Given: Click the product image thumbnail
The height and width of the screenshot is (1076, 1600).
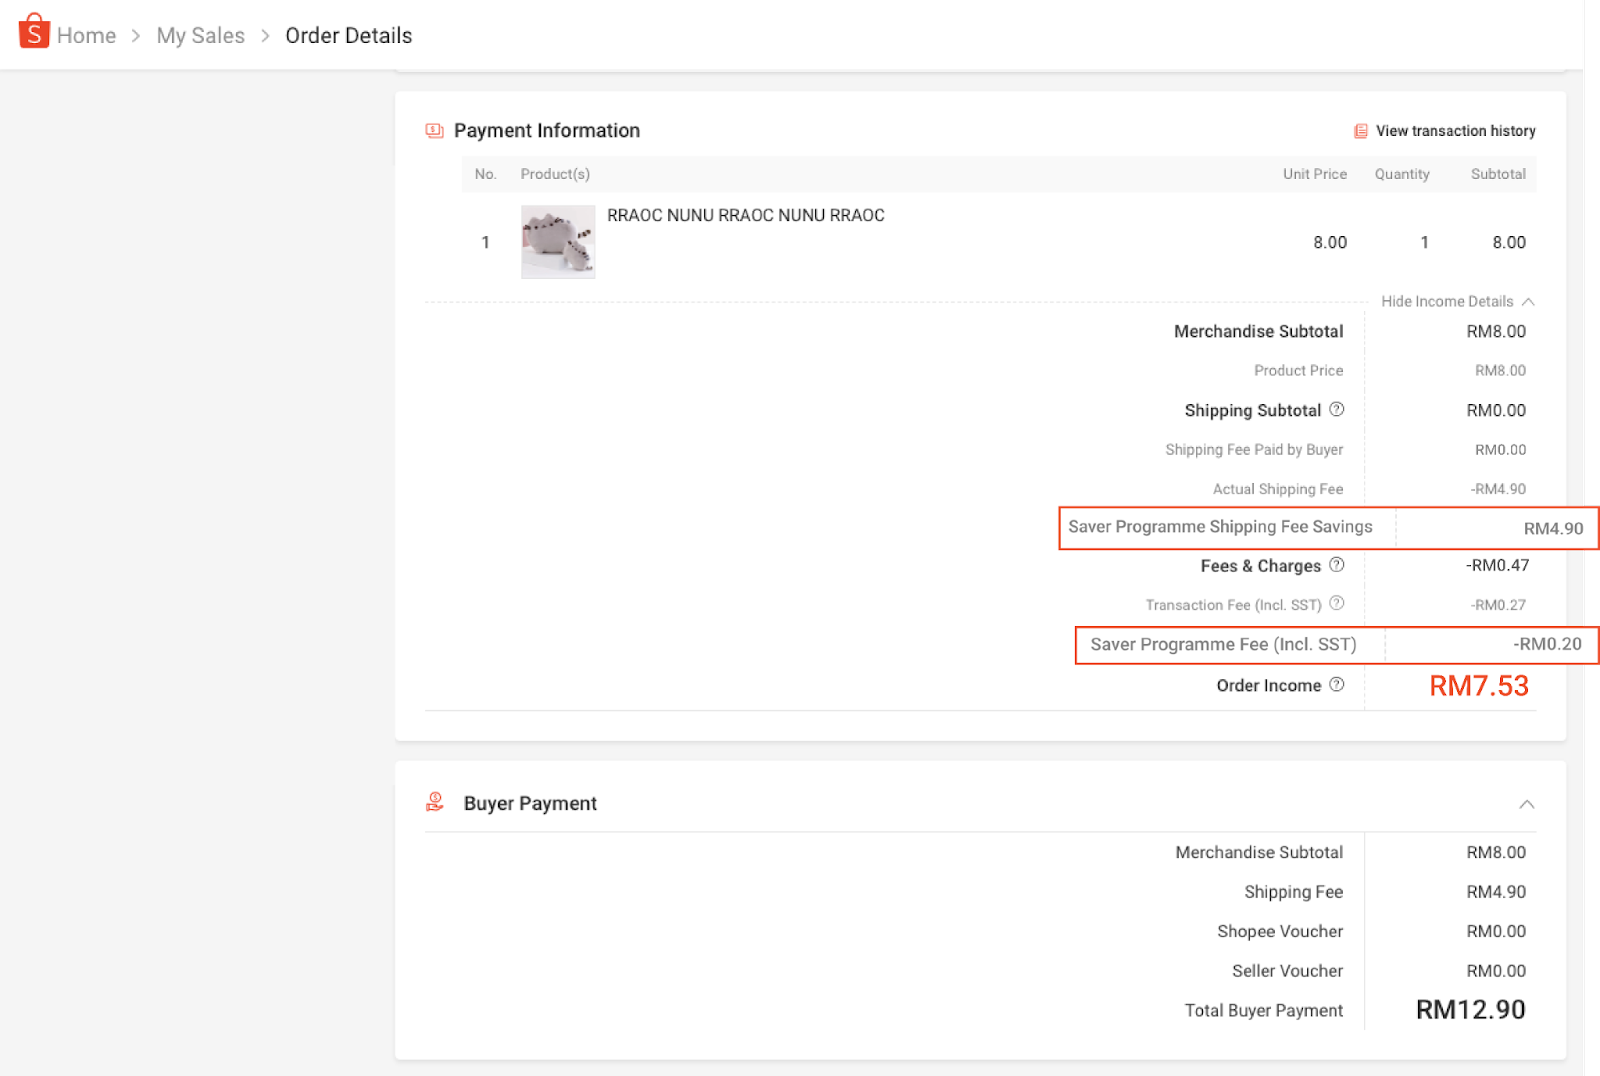Looking at the screenshot, I should coord(557,242).
